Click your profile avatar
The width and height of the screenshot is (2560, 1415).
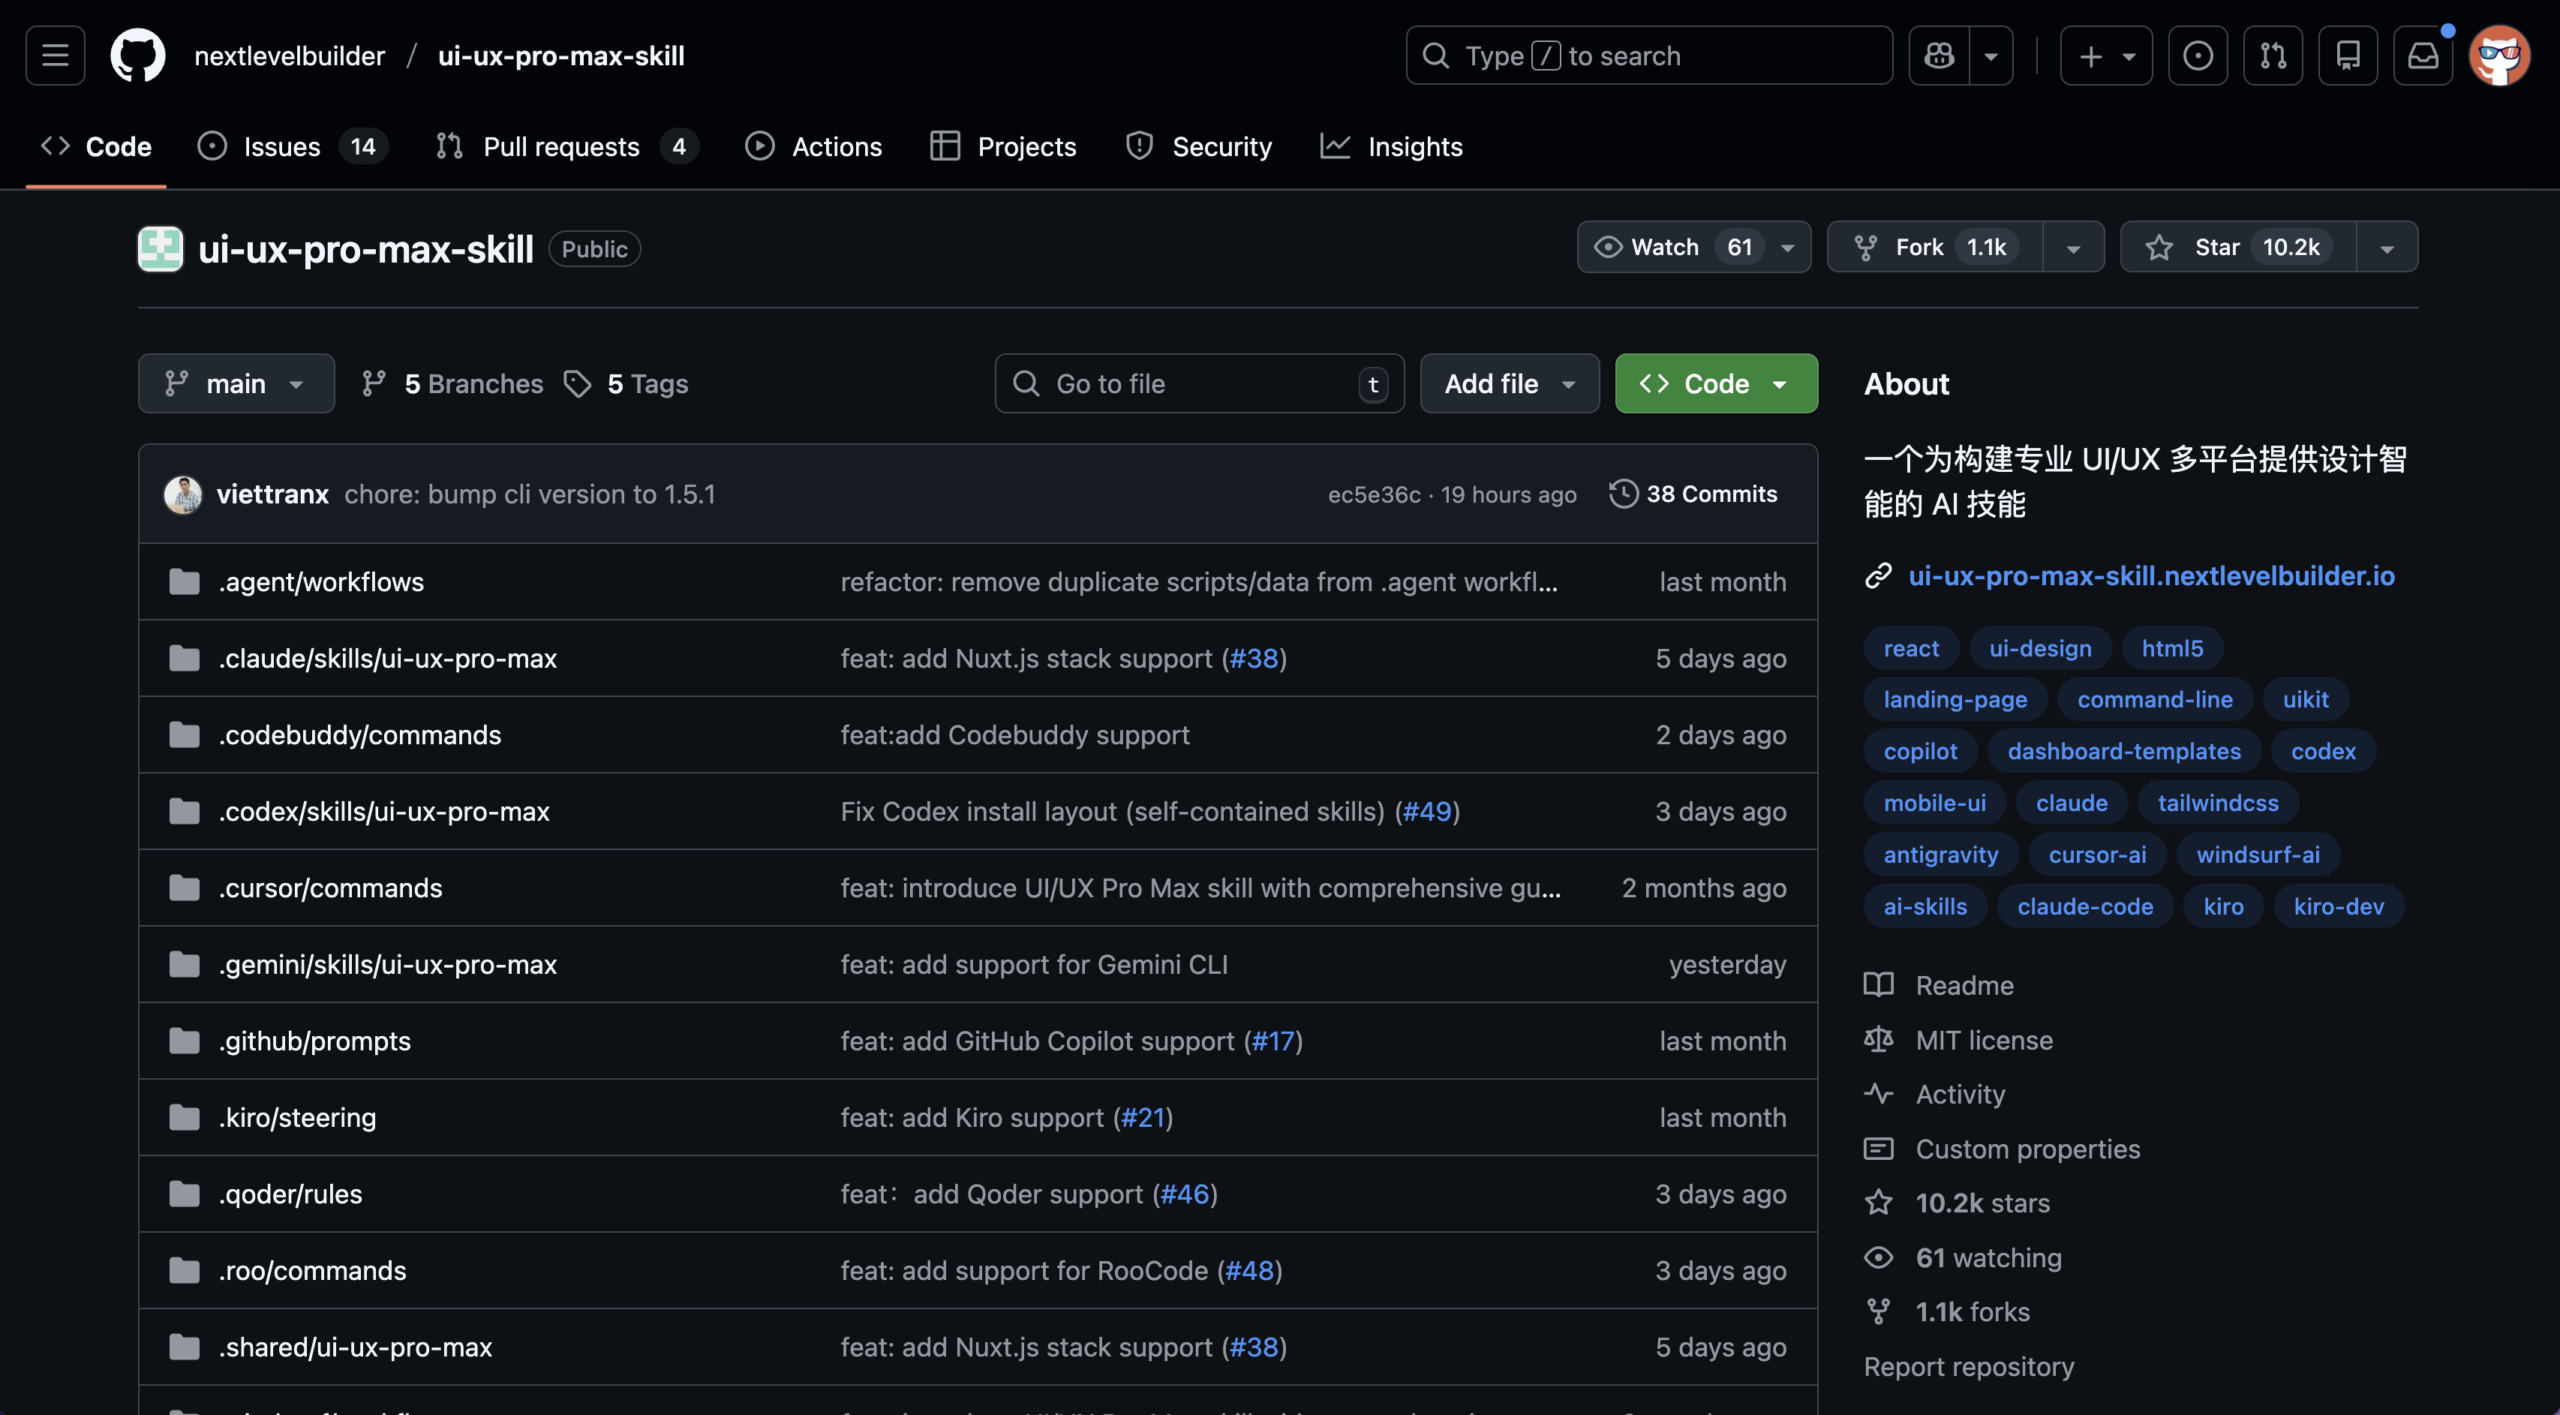tap(2500, 55)
